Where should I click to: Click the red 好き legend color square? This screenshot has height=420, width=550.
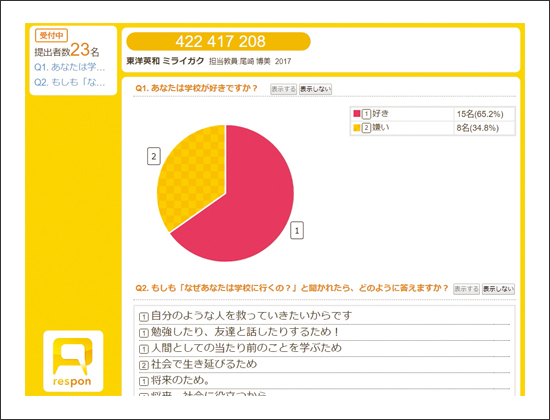click(357, 114)
